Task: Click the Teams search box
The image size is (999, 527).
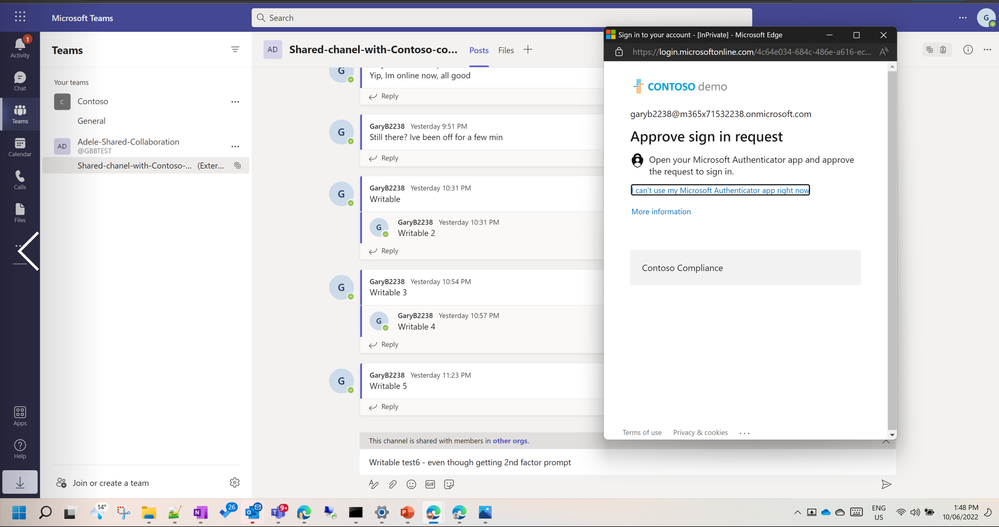Action: pos(501,18)
